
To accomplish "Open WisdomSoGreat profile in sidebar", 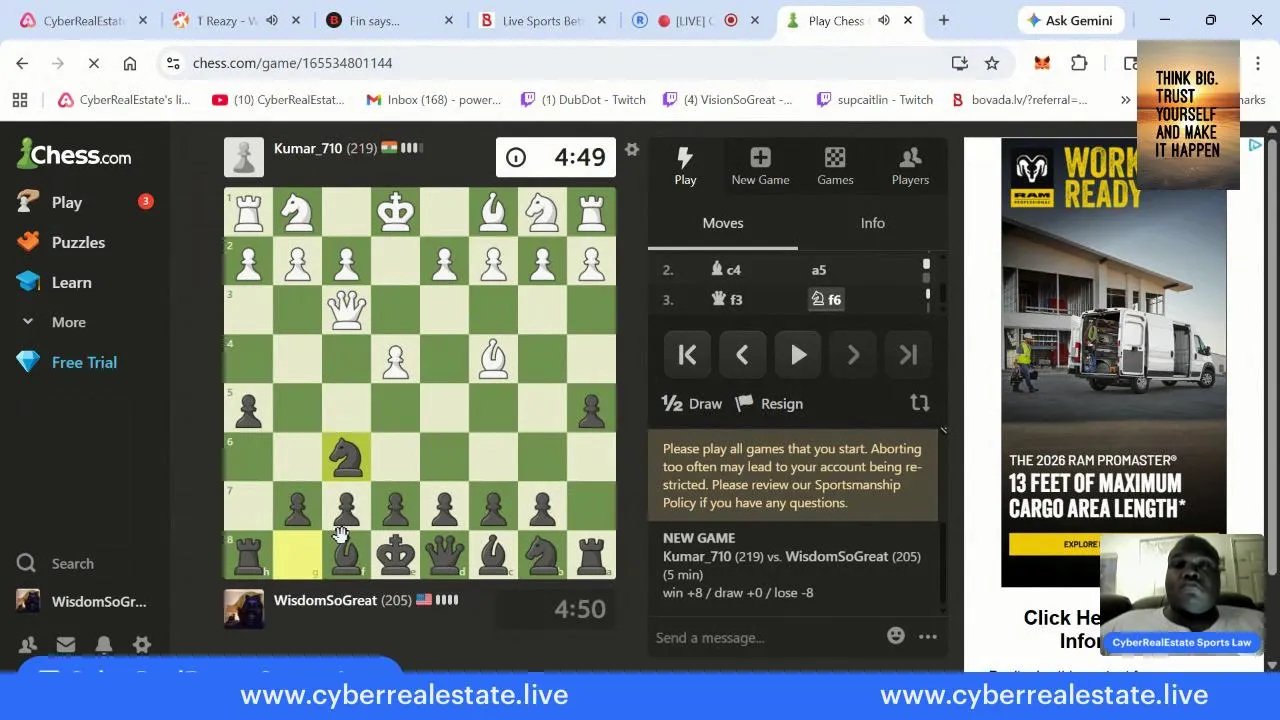I will [x=82, y=601].
